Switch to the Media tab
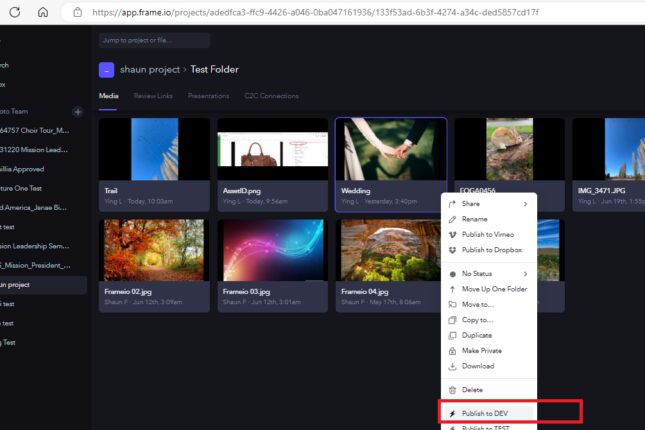The width and height of the screenshot is (645, 430). pyautogui.click(x=109, y=96)
